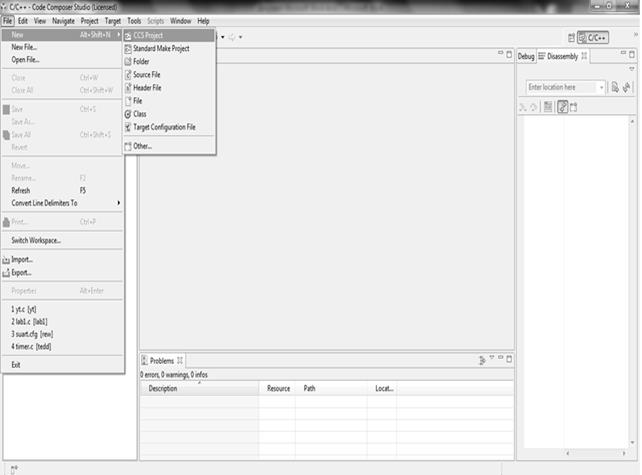Click the Source File icon
This screenshot has height=475, width=642.
128,75
